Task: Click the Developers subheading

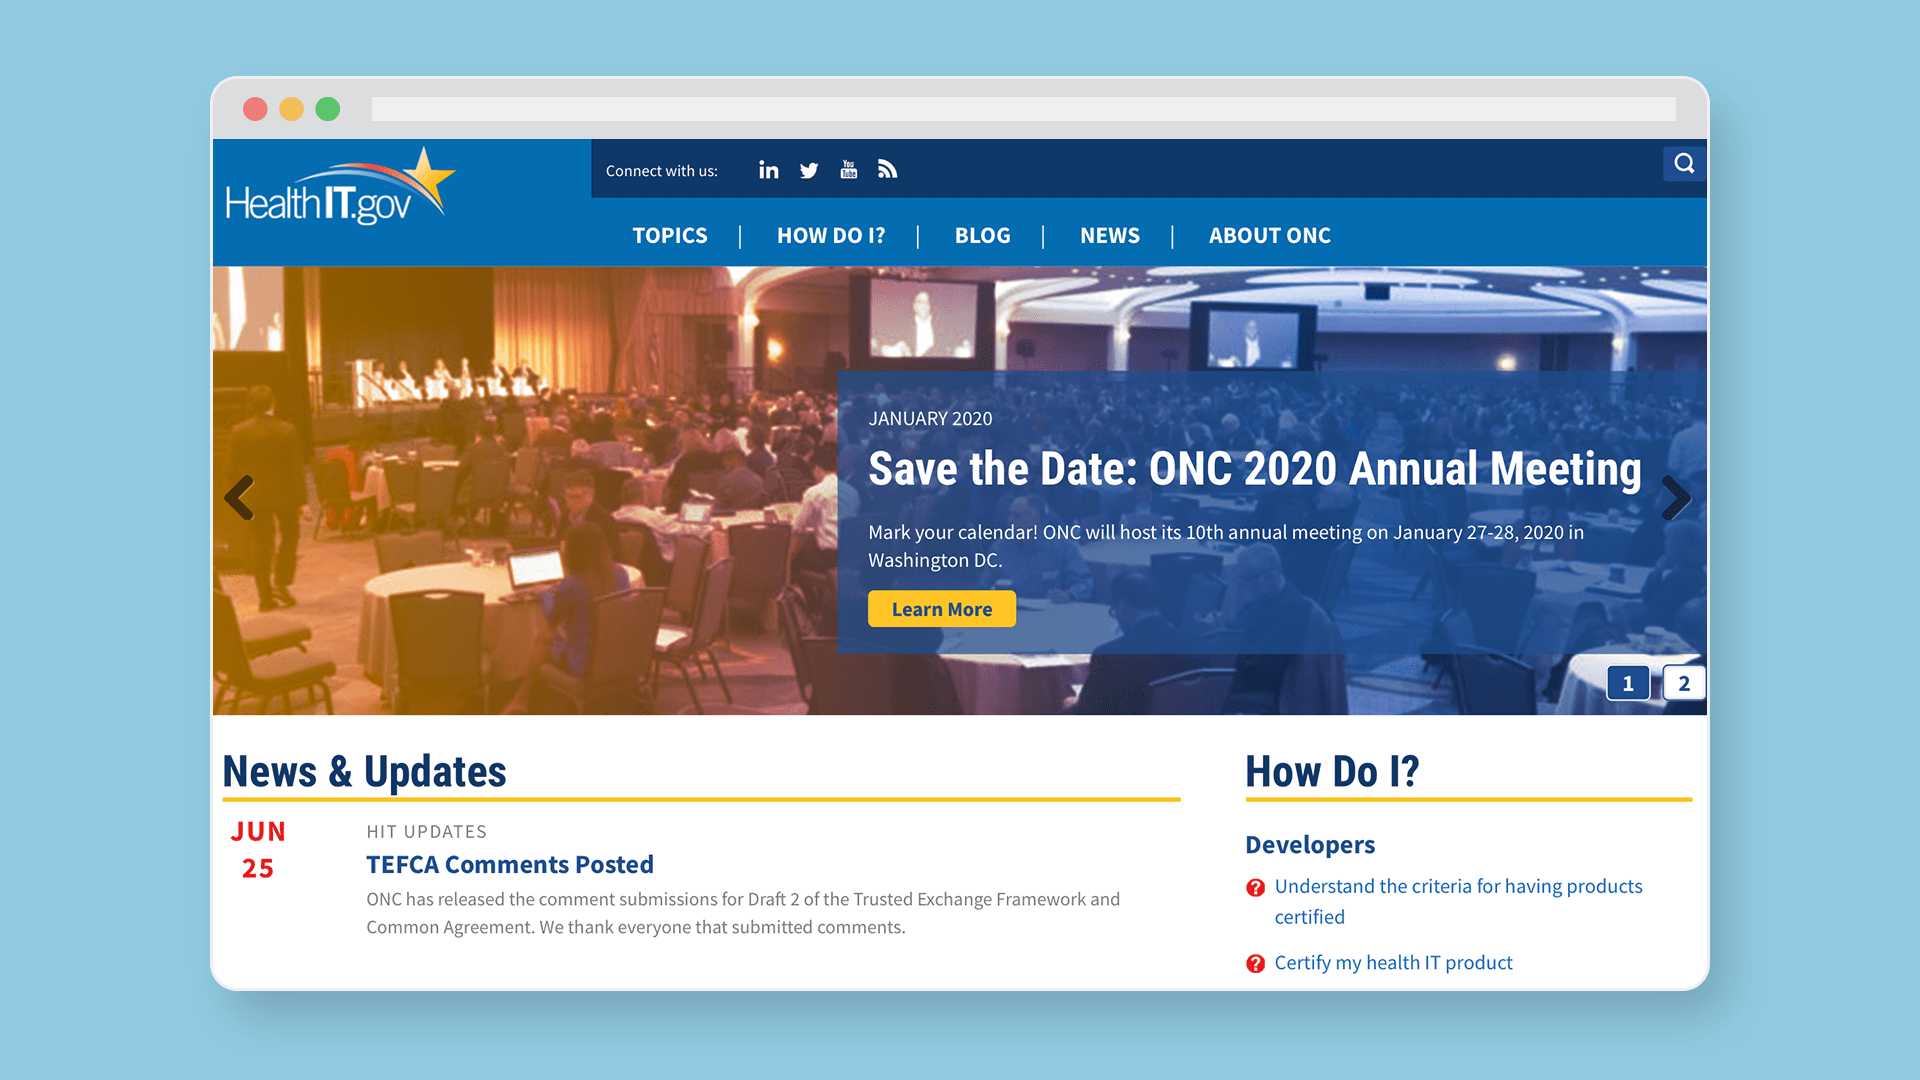Action: (x=1310, y=845)
